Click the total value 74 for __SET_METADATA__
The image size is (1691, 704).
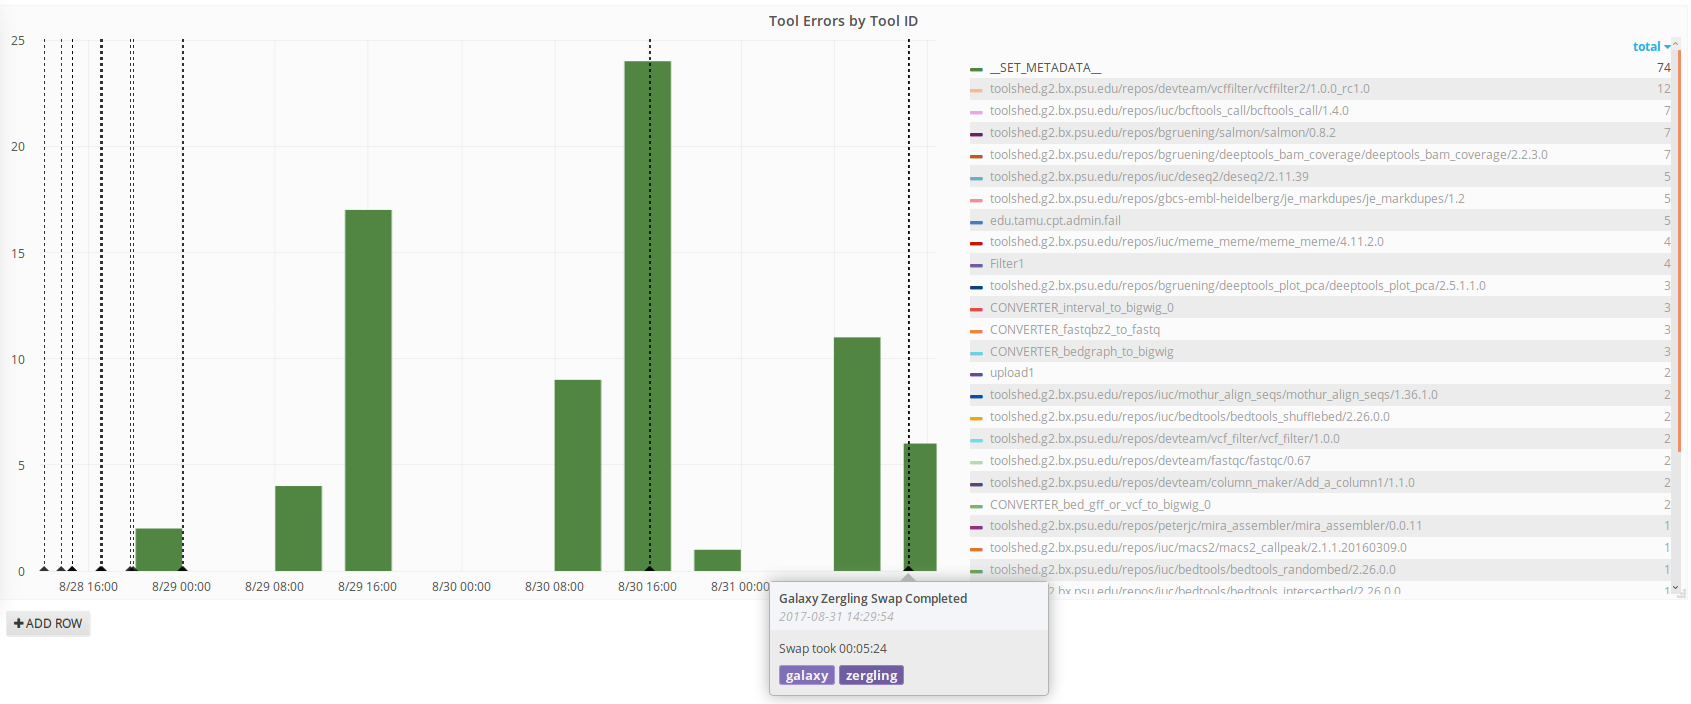click(x=1664, y=68)
